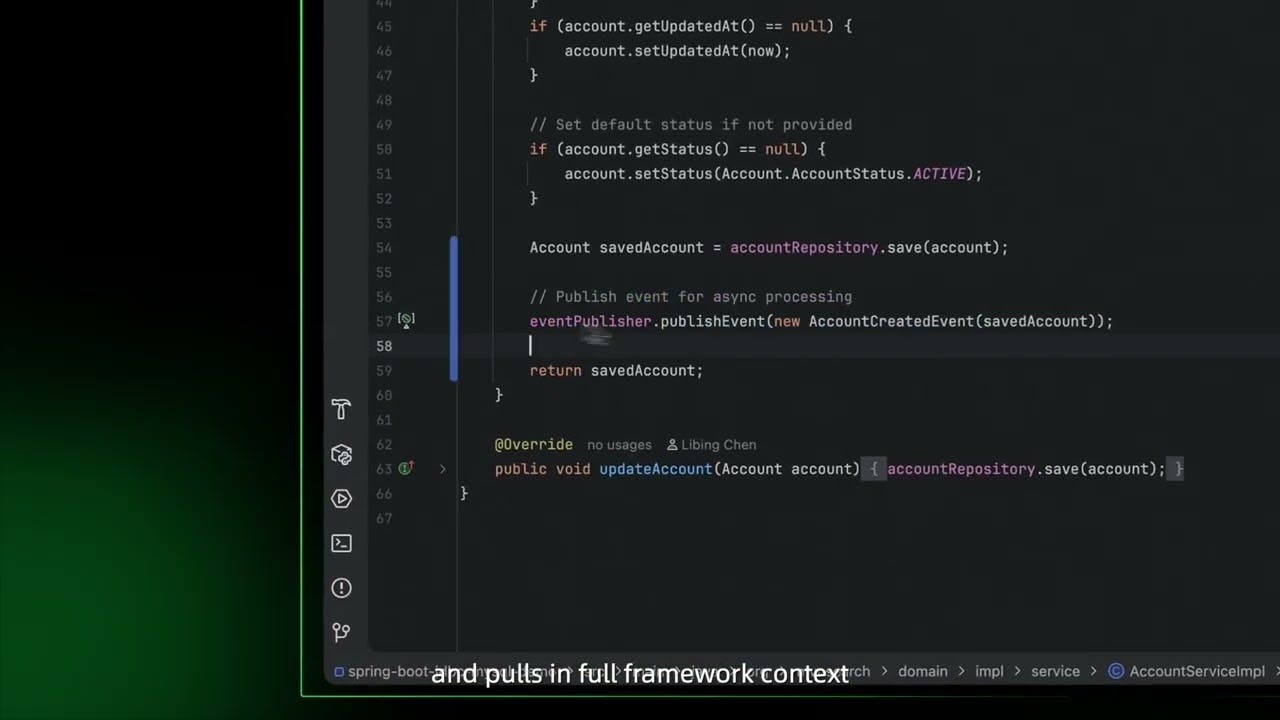Expand the folded updateAccount method on line 63

pos(442,469)
